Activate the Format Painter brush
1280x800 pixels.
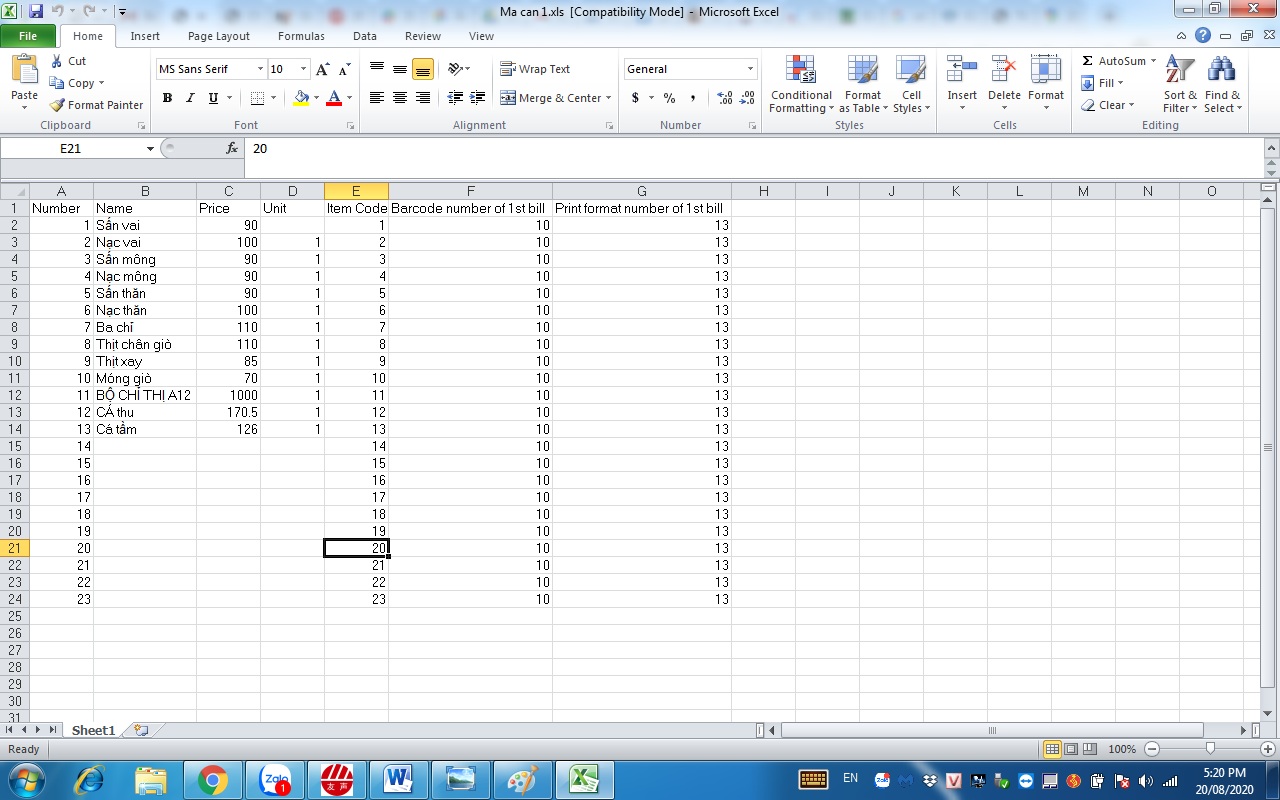coord(96,105)
